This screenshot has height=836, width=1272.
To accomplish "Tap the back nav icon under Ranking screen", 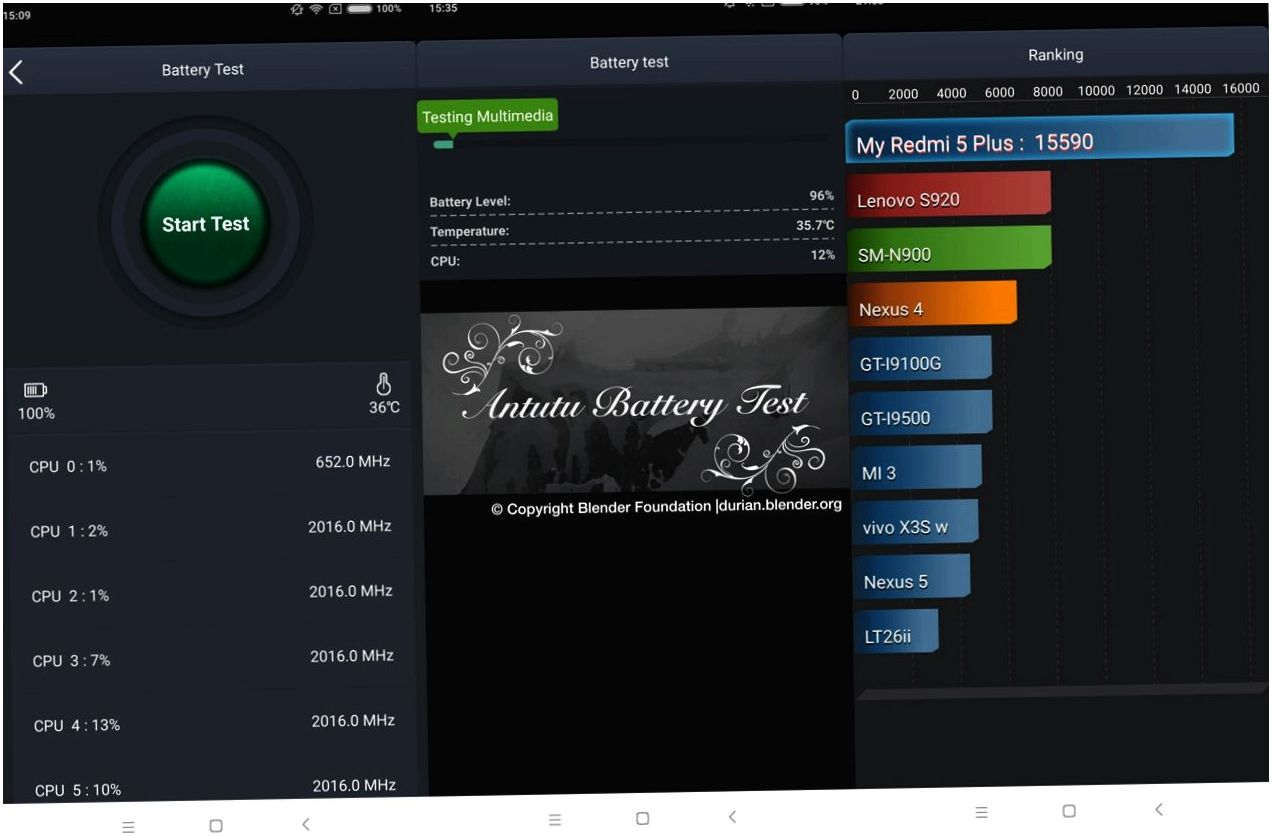I will point(1158,809).
